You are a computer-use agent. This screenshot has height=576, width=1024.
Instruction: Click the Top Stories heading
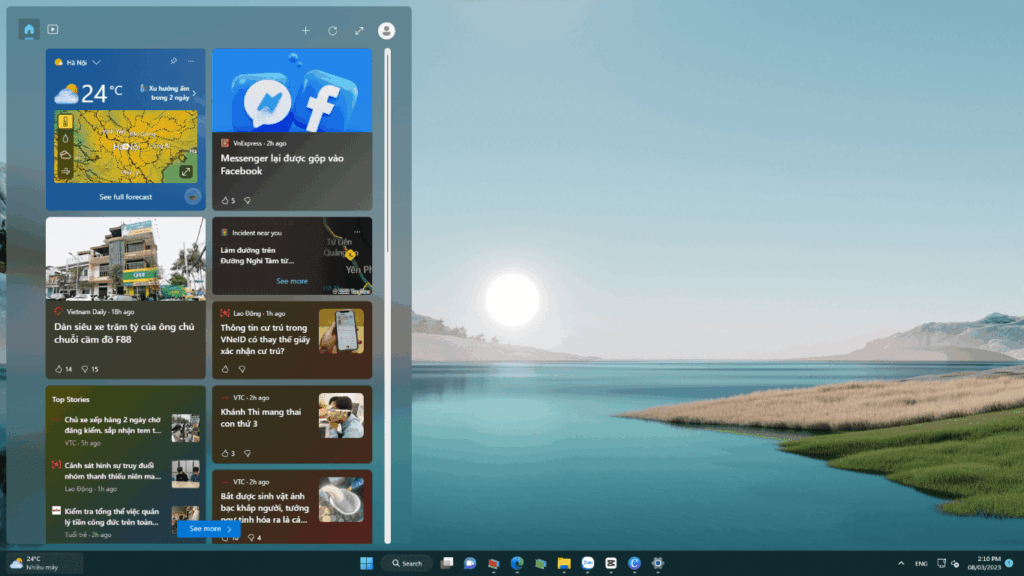pos(71,399)
